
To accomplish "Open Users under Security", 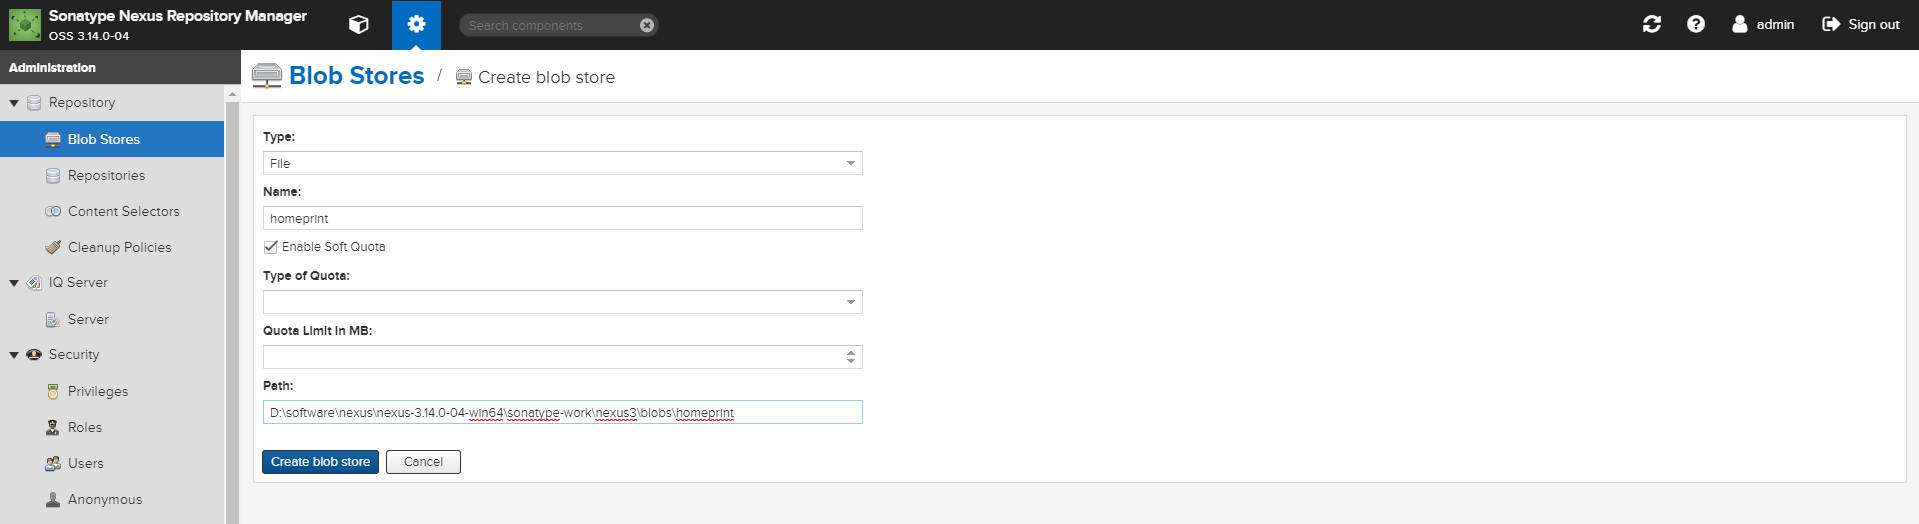I will click(112, 463).
